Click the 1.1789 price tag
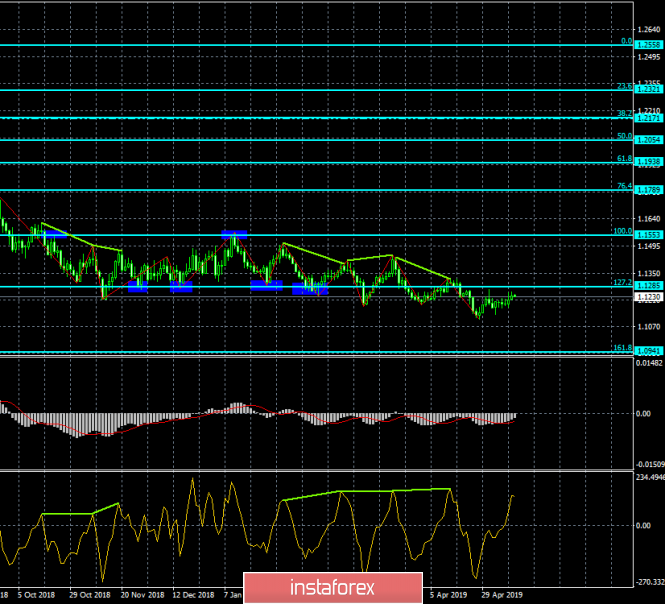Image resolution: width=665 pixels, height=604 pixels. click(x=649, y=190)
